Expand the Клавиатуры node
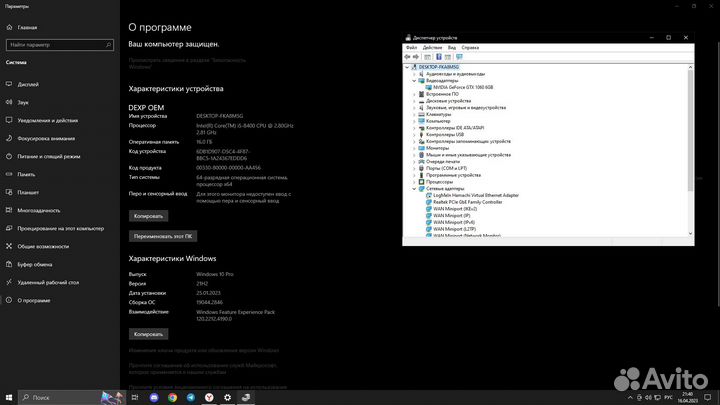Screen dimensions: 720x405 (x=414, y=114)
